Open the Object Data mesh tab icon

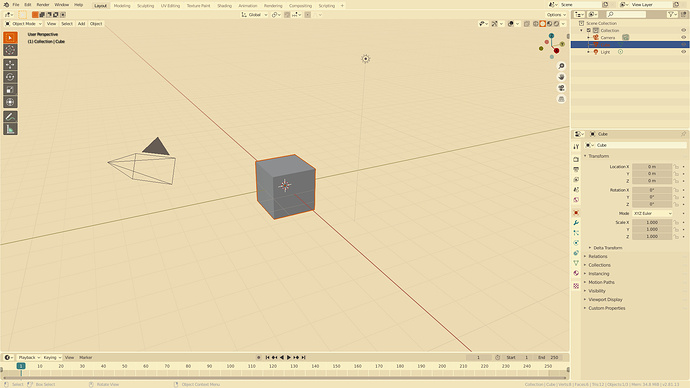[x=576, y=263]
